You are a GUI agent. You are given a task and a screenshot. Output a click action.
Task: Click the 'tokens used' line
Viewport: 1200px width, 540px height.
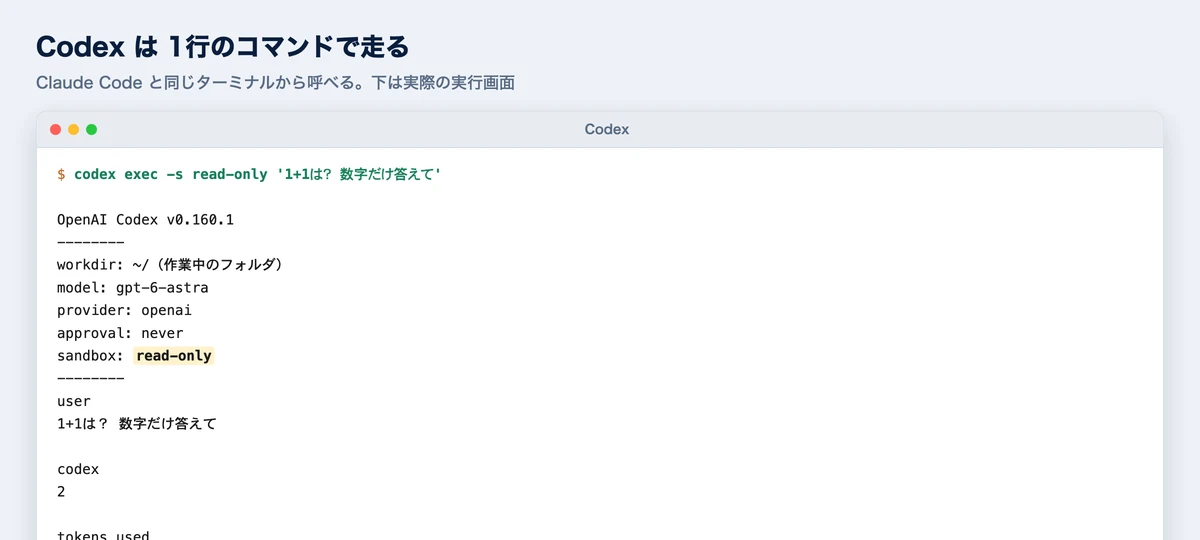tap(103, 535)
